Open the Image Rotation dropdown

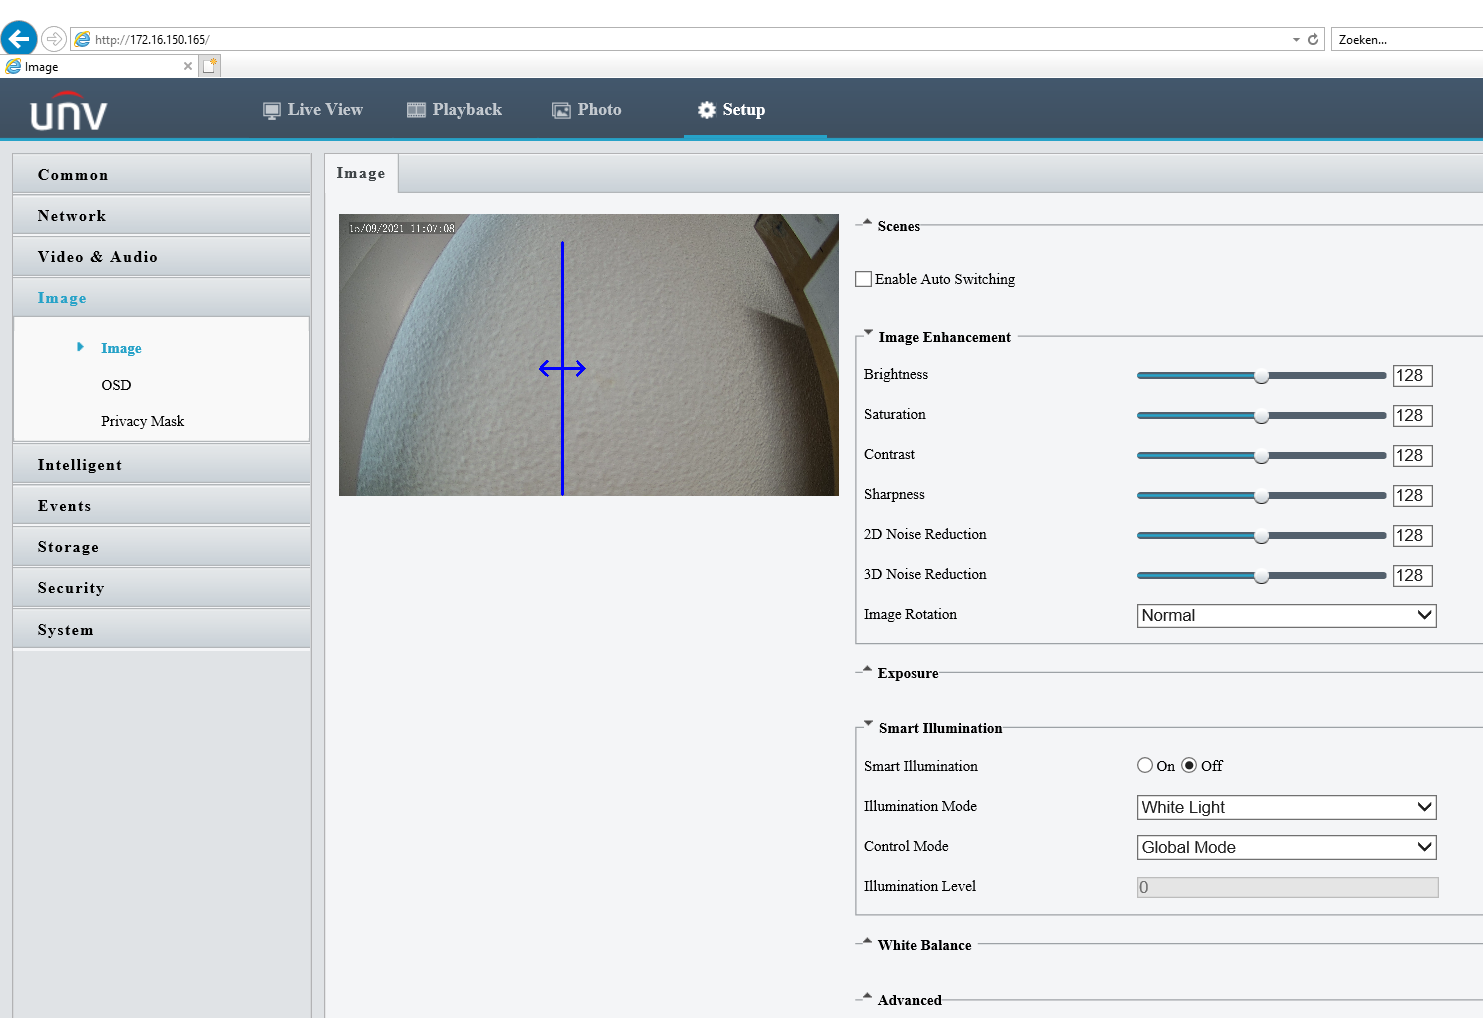1287,615
